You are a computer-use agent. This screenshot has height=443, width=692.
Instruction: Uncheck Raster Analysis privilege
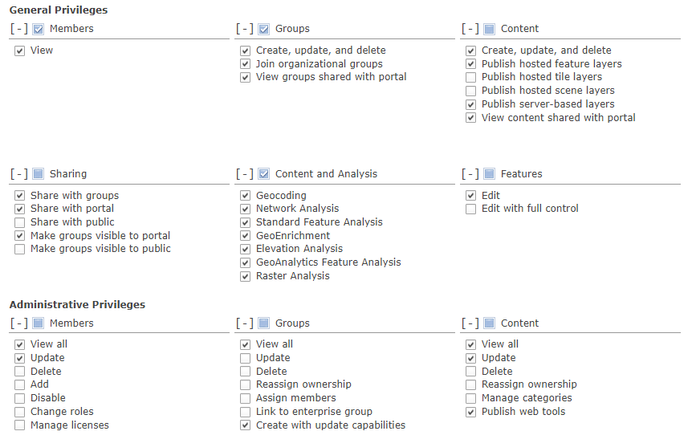(x=246, y=276)
